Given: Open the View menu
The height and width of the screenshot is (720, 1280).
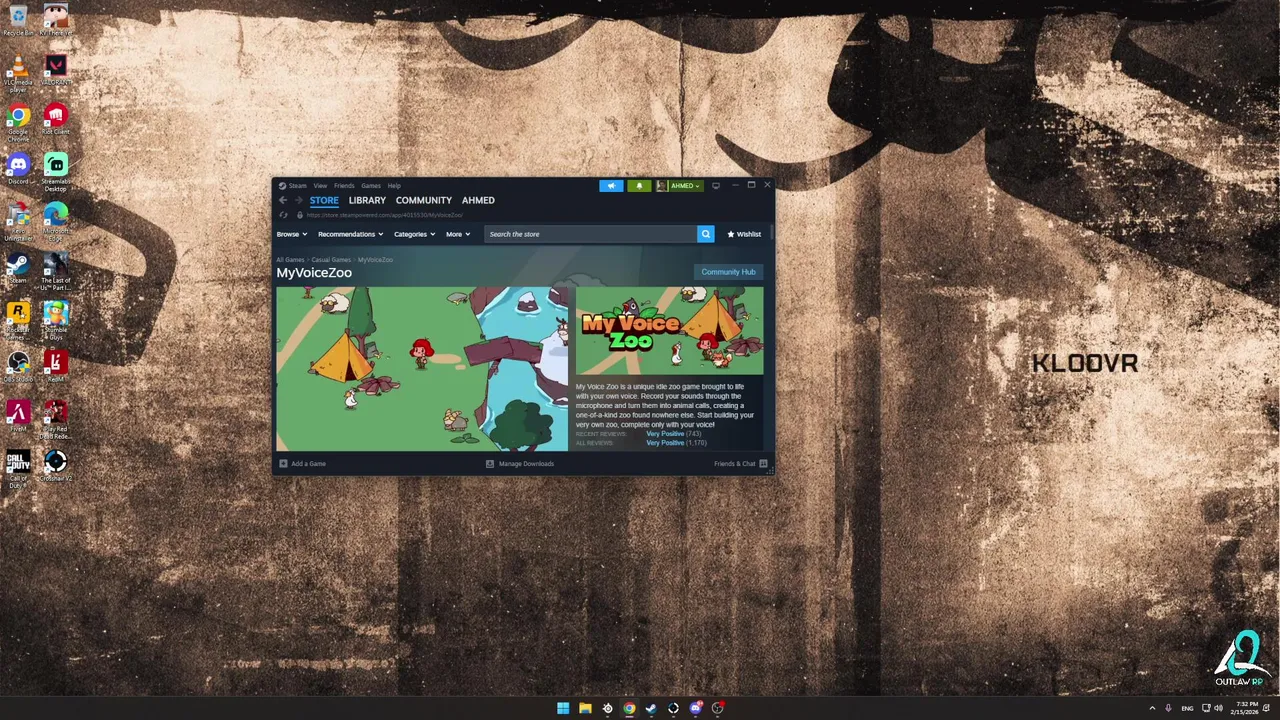Looking at the screenshot, I should pyautogui.click(x=320, y=186).
